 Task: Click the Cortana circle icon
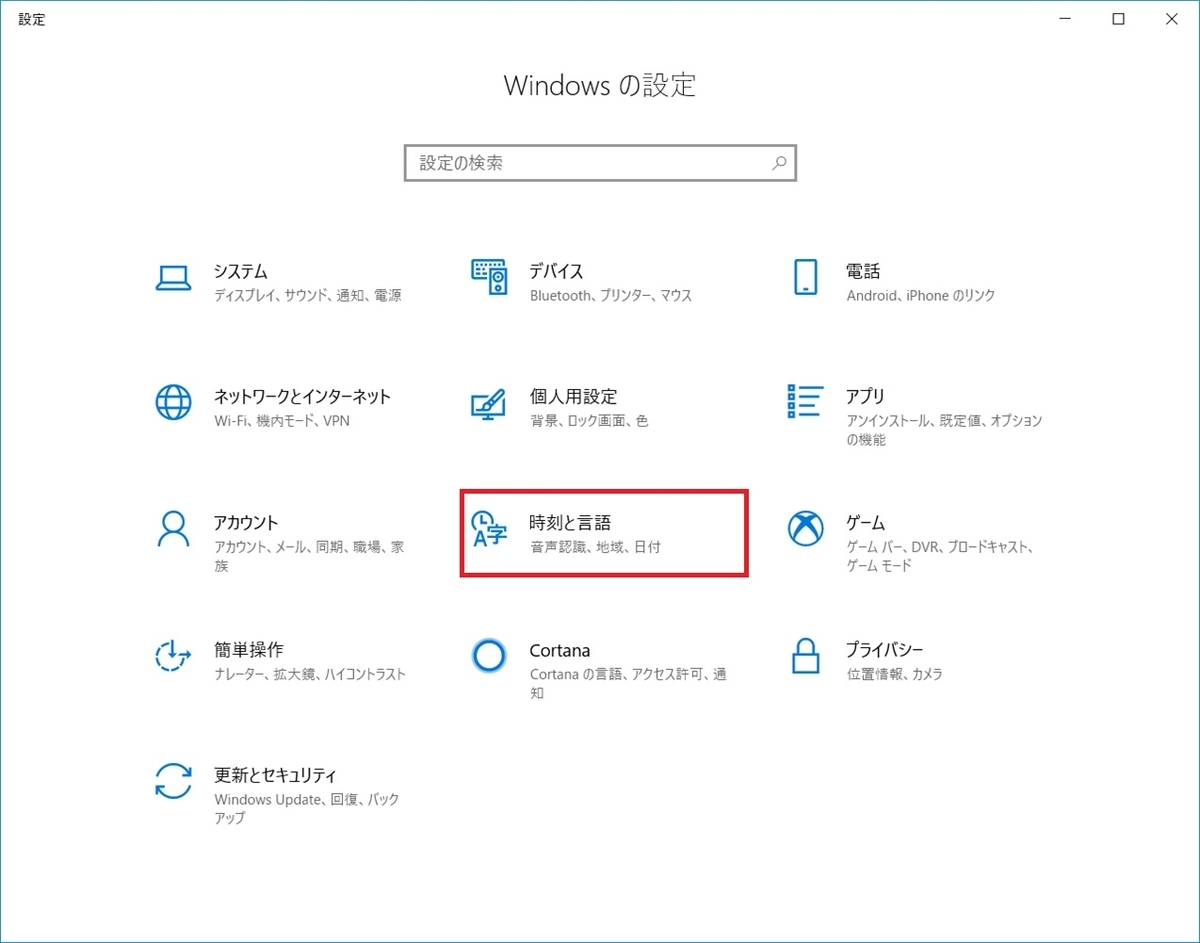pyautogui.click(x=489, y=655)
